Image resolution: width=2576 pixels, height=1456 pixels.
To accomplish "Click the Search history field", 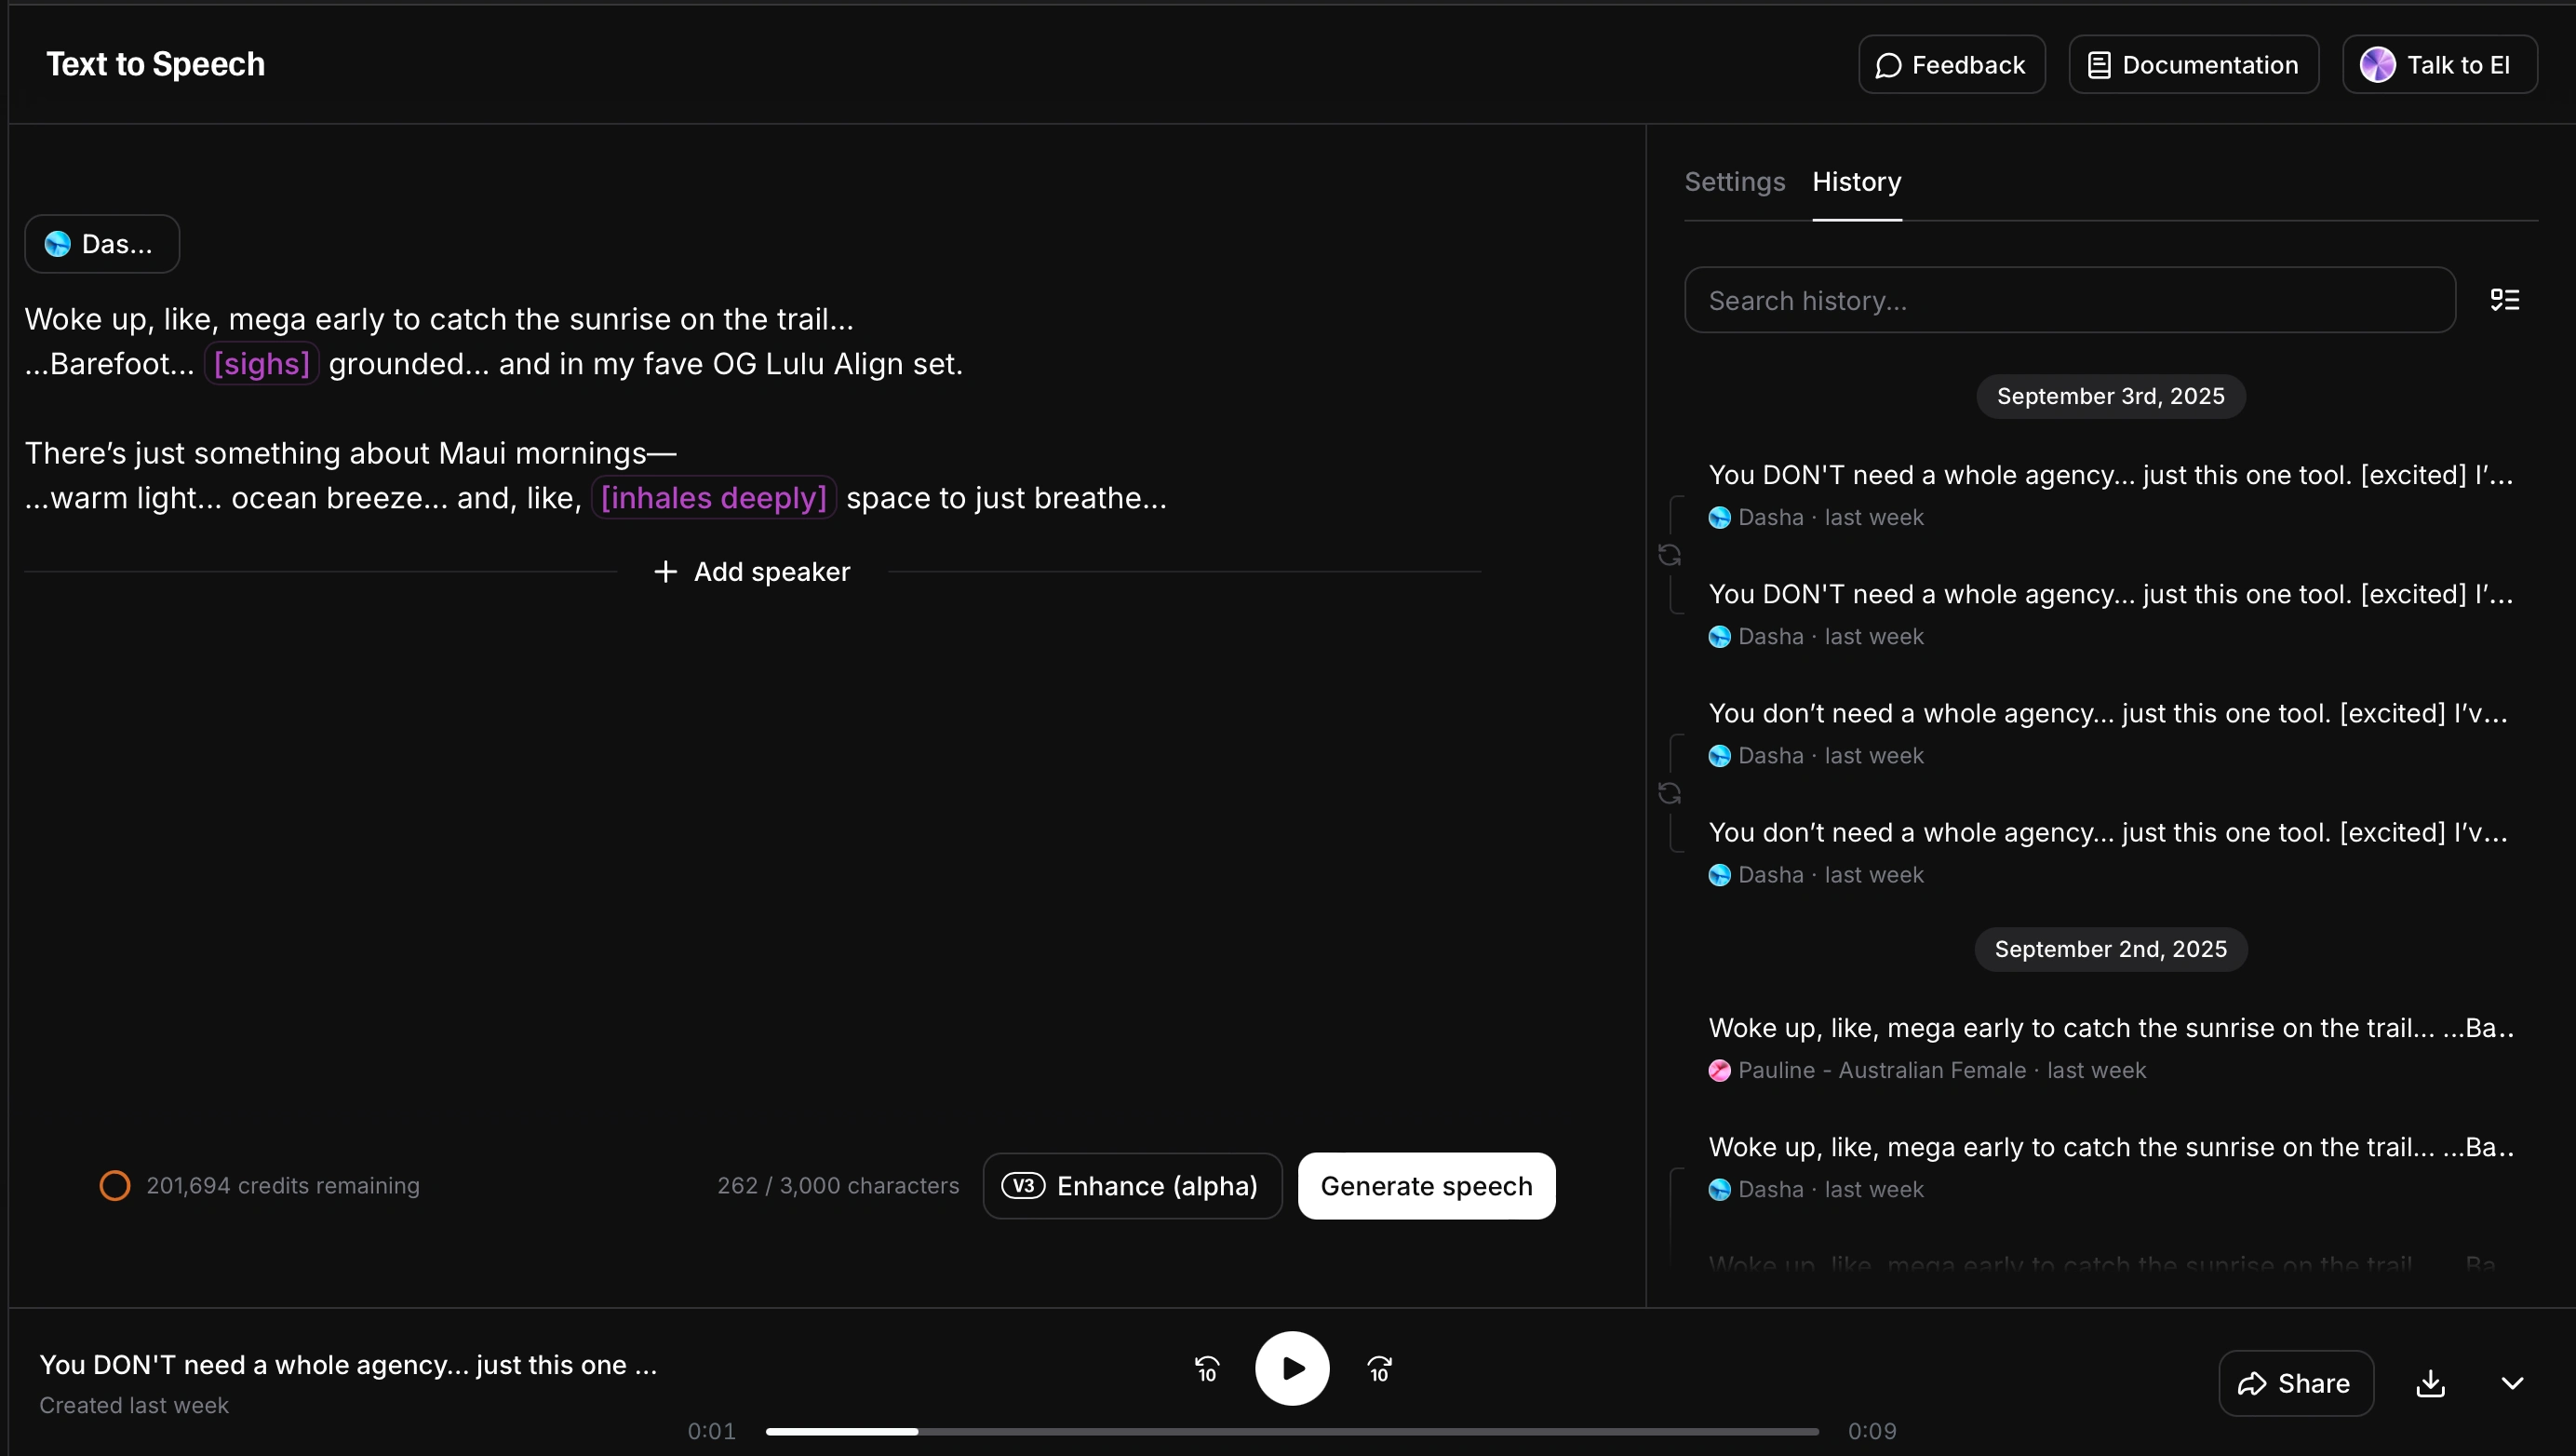I will point(2069,300).
